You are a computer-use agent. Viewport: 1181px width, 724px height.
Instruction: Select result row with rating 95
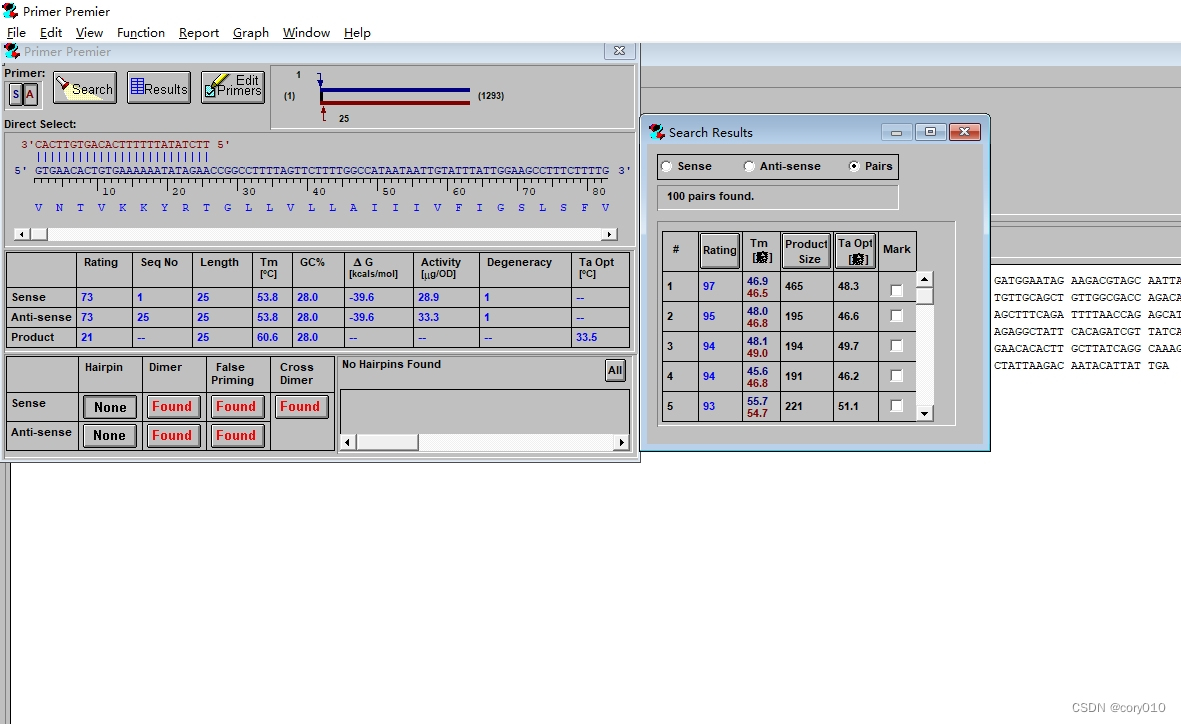point(789,316)
